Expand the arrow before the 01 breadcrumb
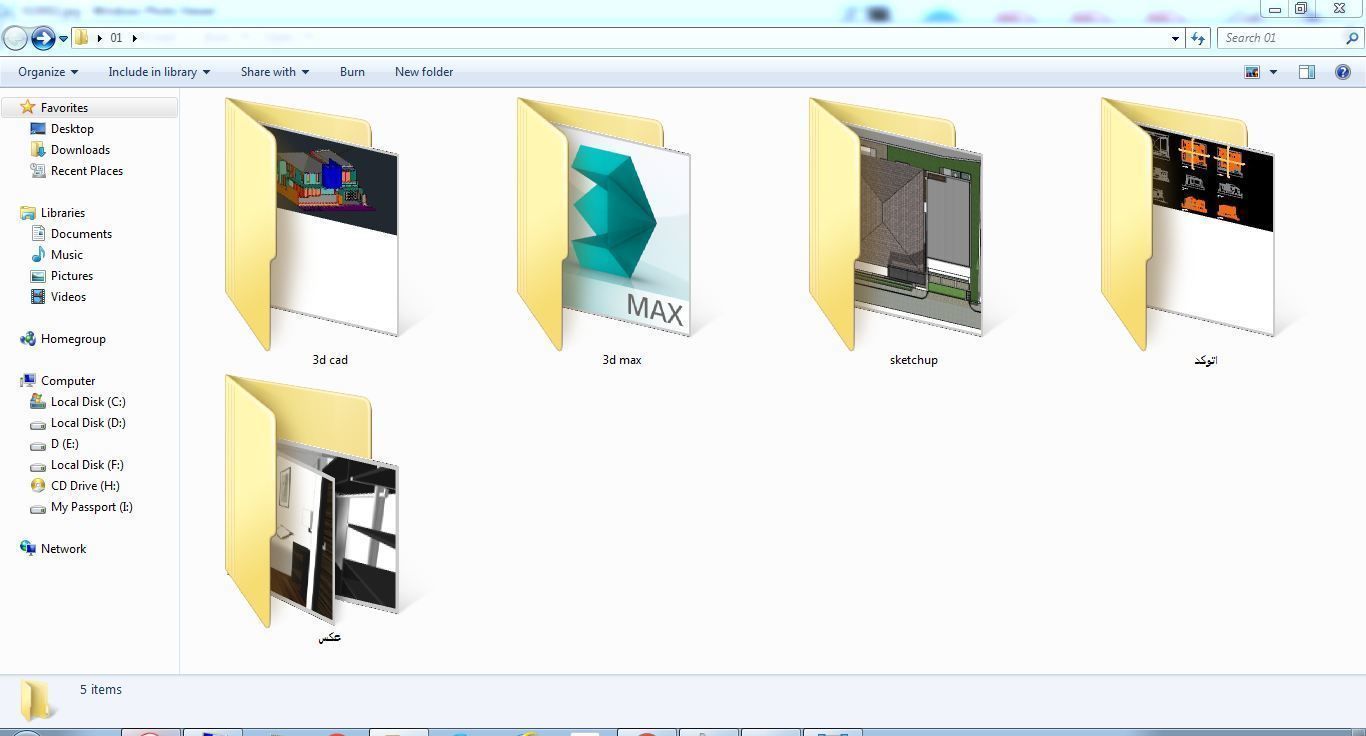Screen dimensions: 1366x736 [x=99, y=38]
